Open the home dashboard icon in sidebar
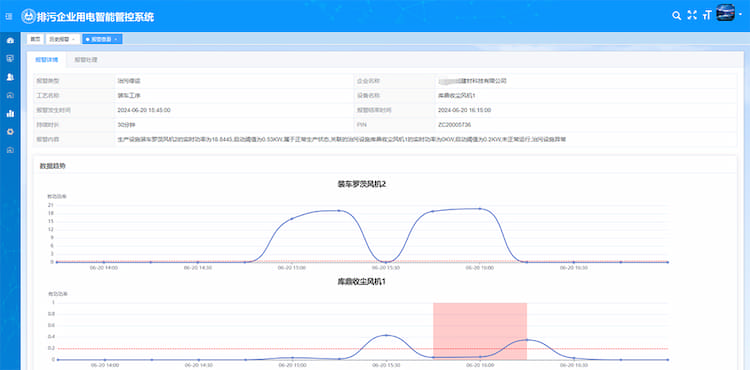Viewport: 750px width, 370px height. coord(10,40)
